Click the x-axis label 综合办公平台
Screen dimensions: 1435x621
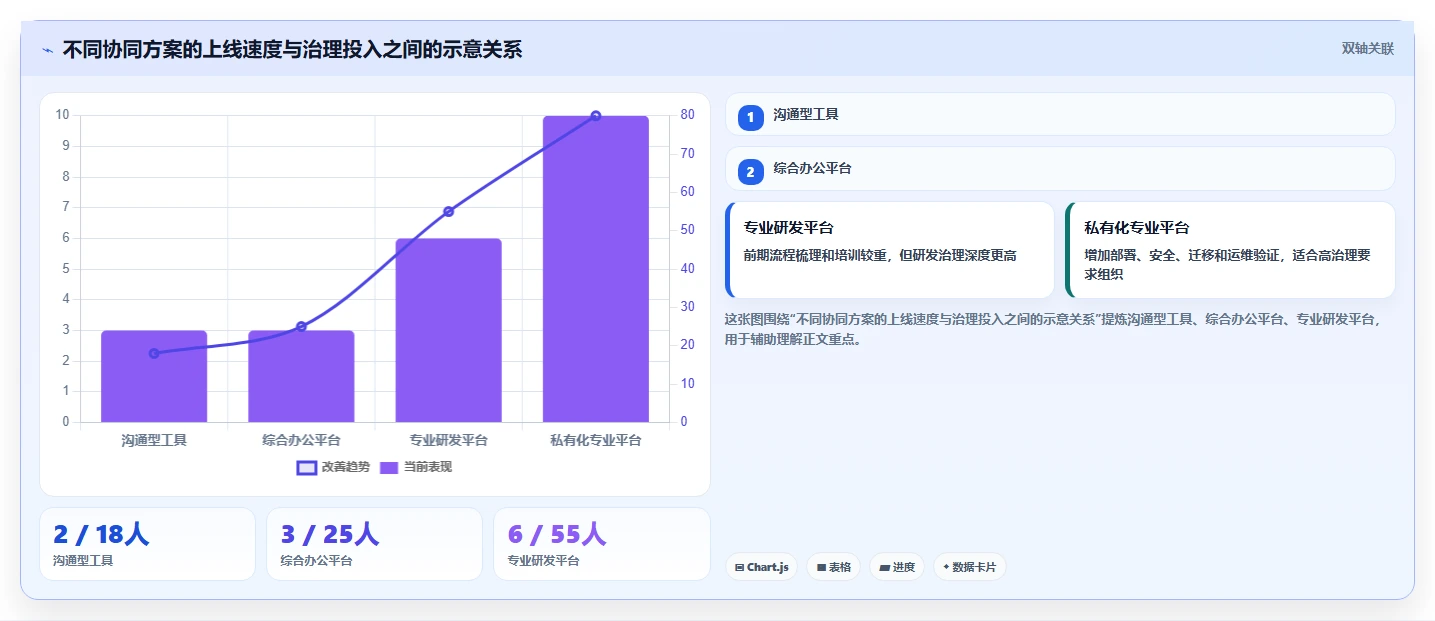point(301,440)
